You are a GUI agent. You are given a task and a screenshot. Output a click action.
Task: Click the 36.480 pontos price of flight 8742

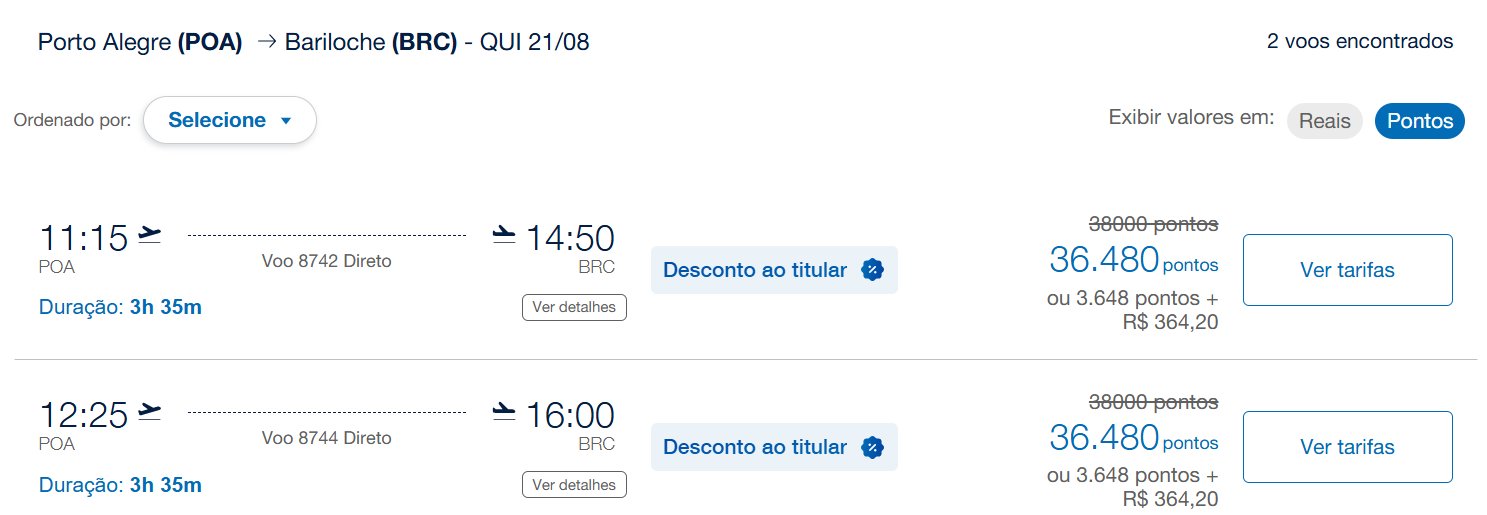(x=1134, y=260)
